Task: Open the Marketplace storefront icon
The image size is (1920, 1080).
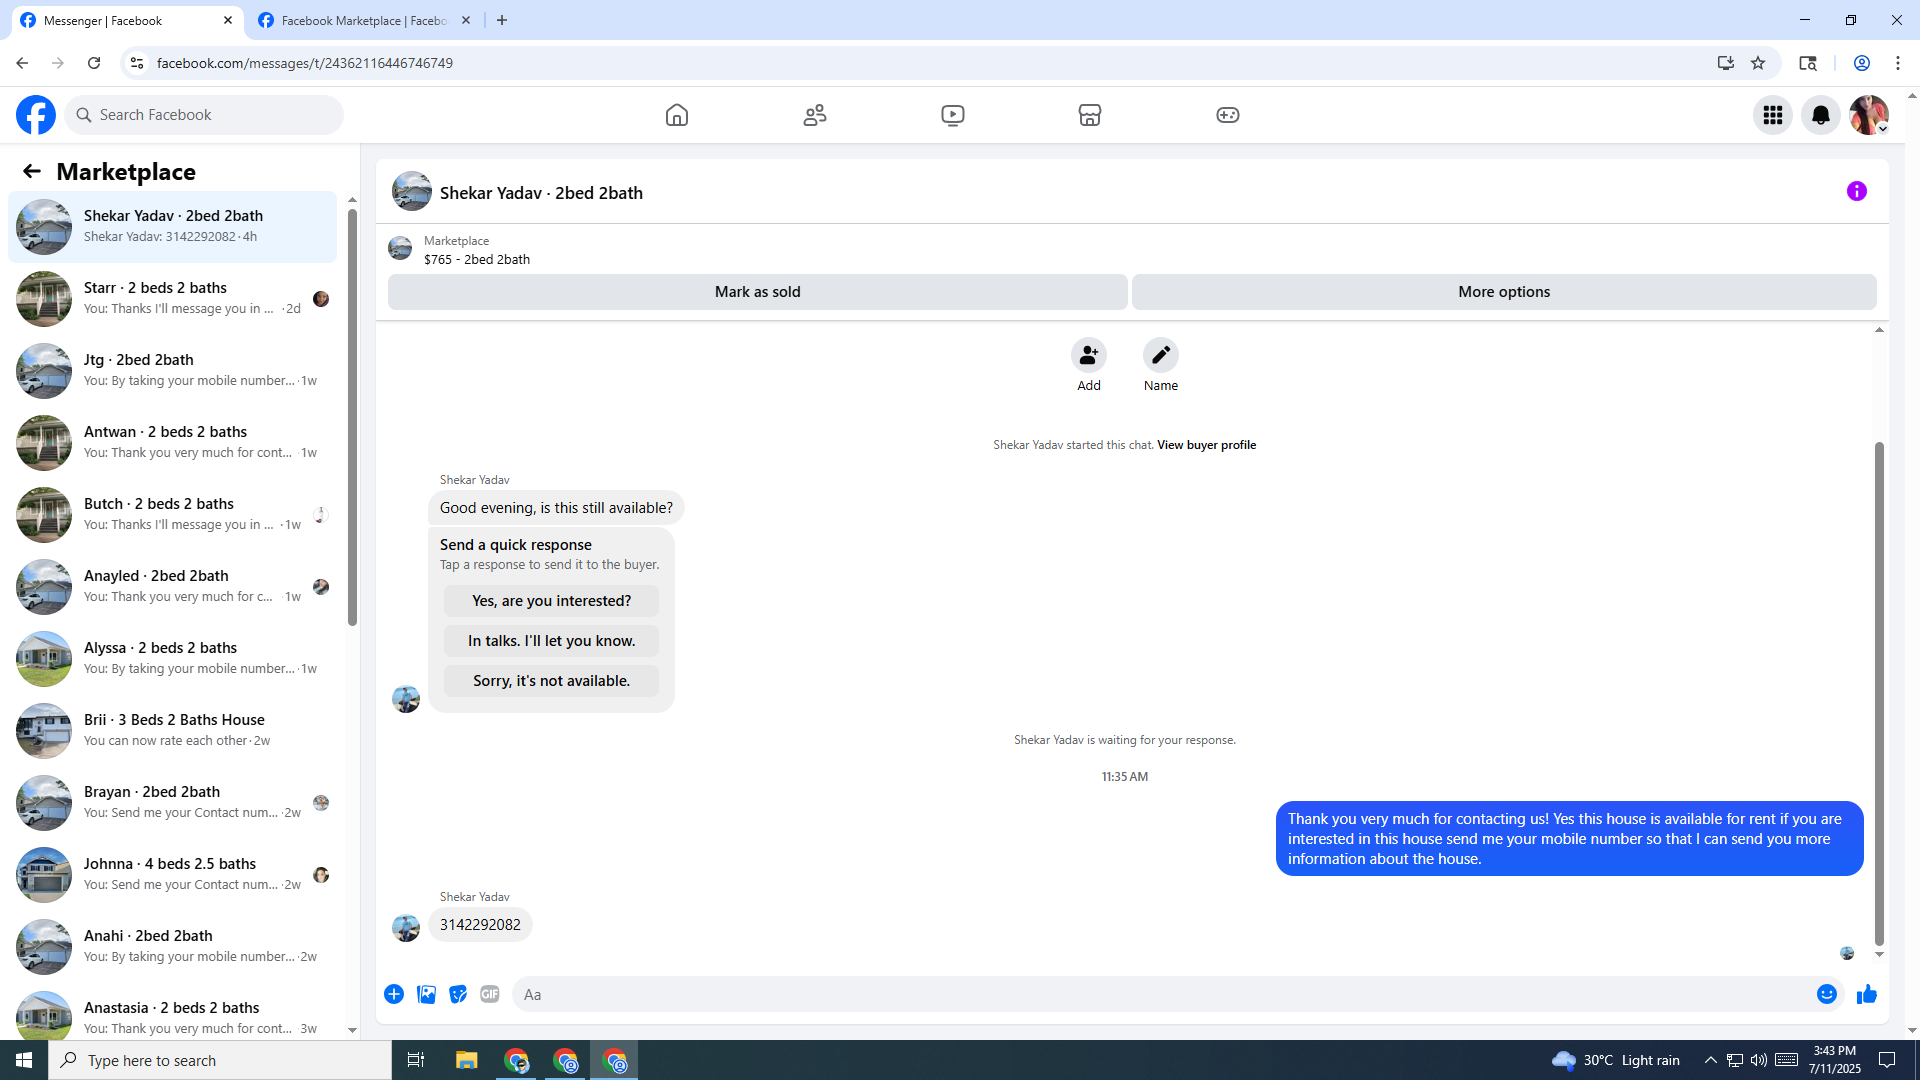Action: pos(1090,115)
